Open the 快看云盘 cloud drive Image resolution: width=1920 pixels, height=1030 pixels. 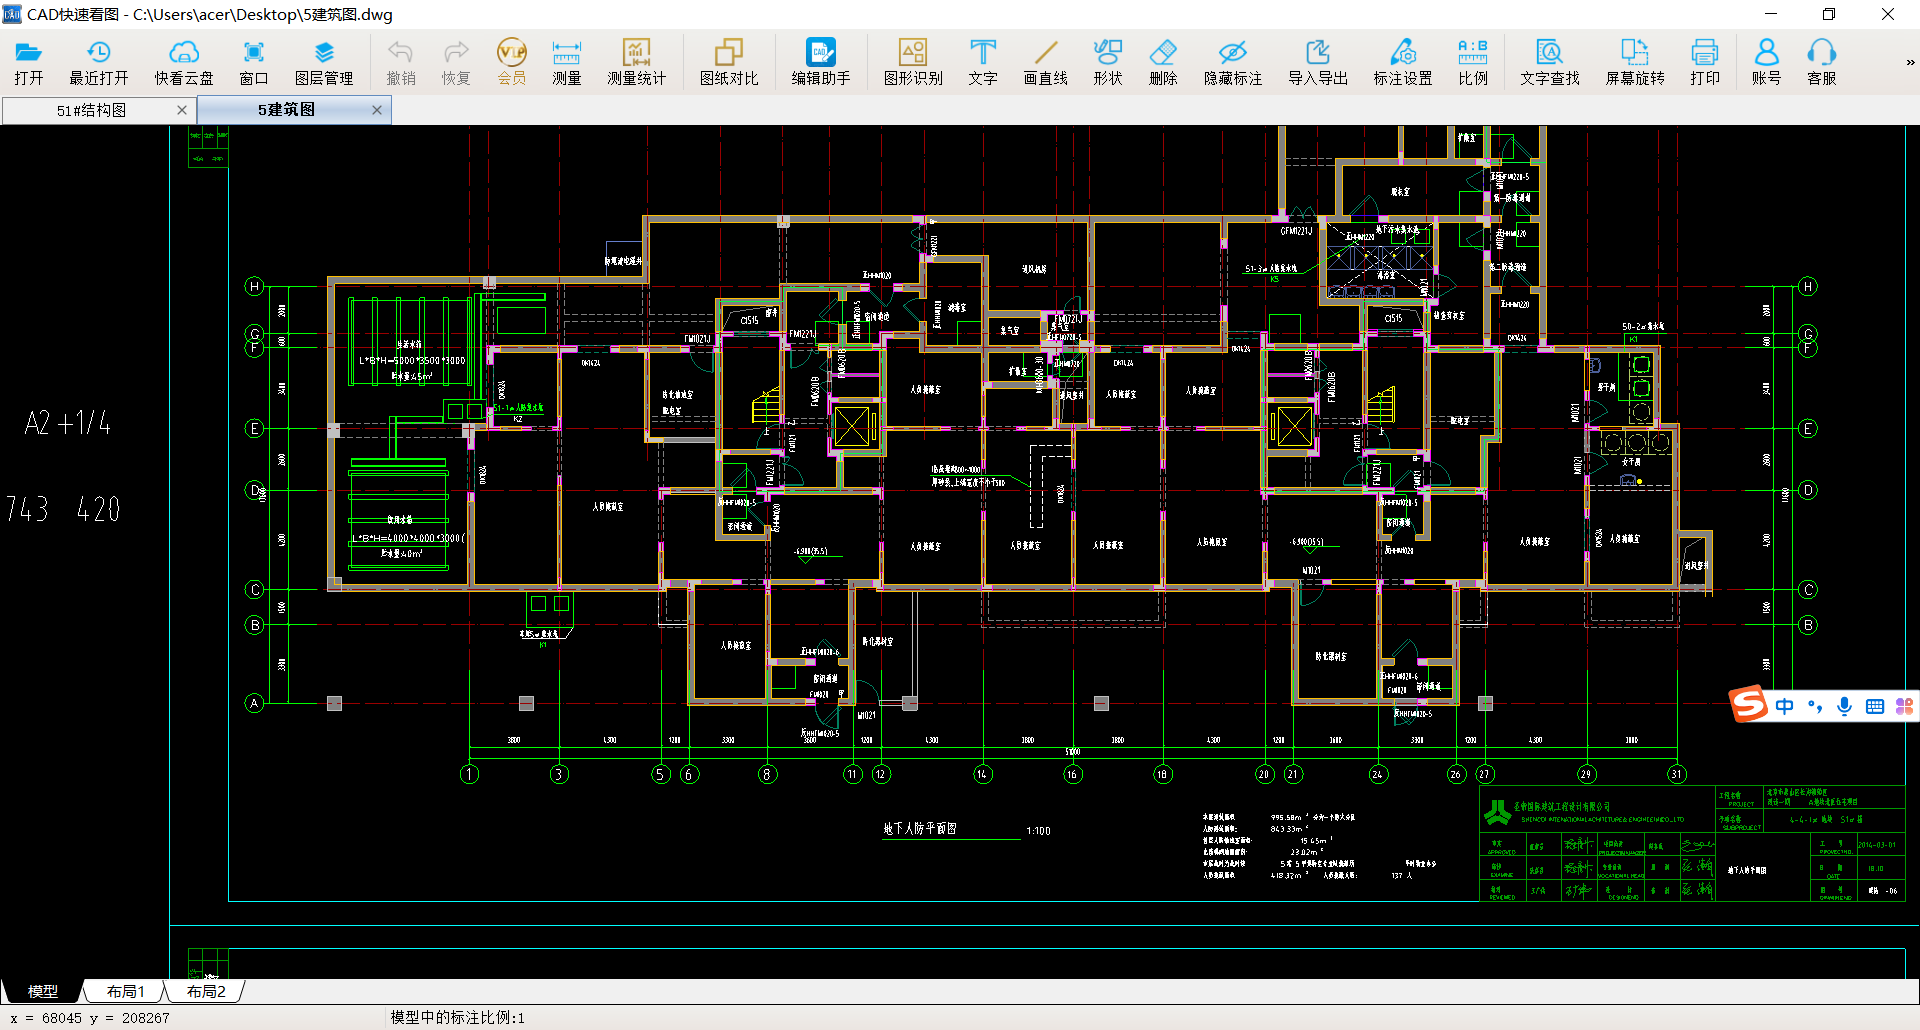coord(184,63)
